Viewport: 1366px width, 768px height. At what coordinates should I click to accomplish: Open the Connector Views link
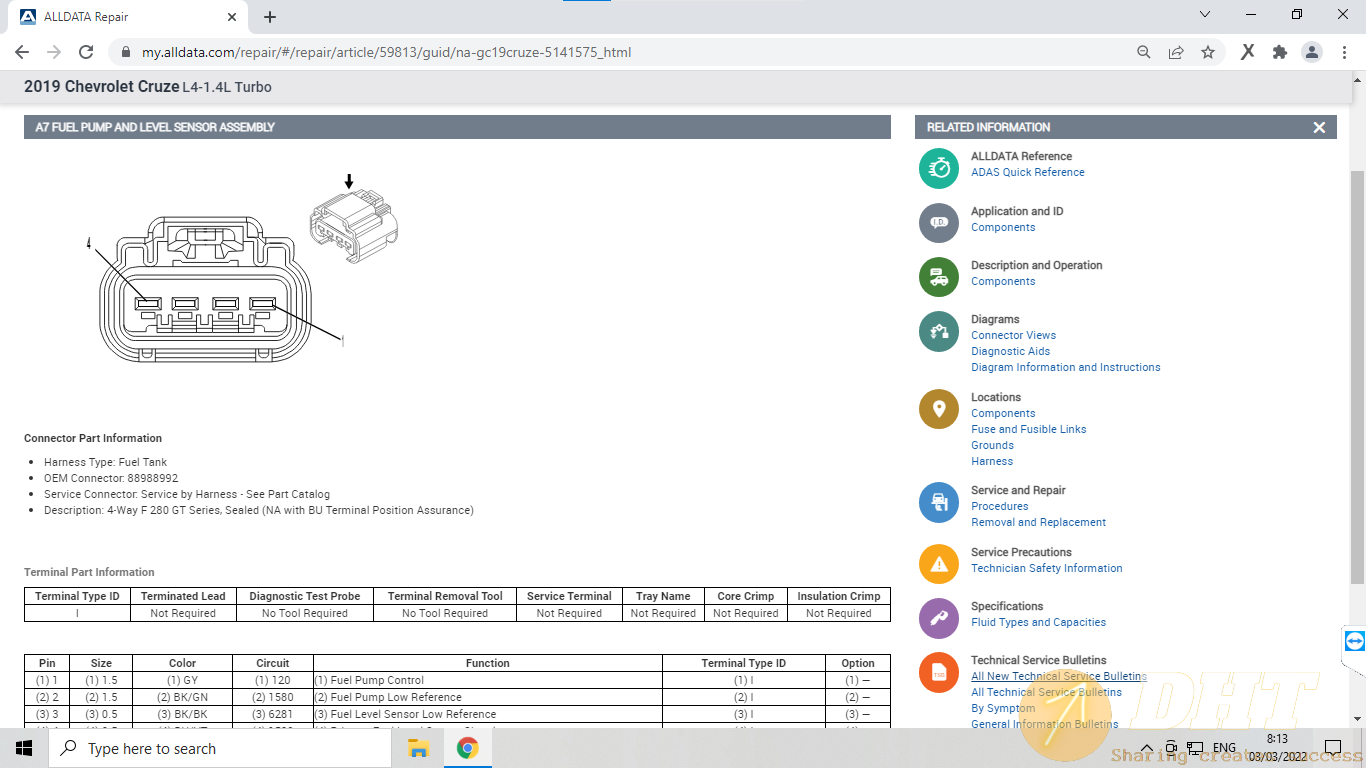point(1013,335)
